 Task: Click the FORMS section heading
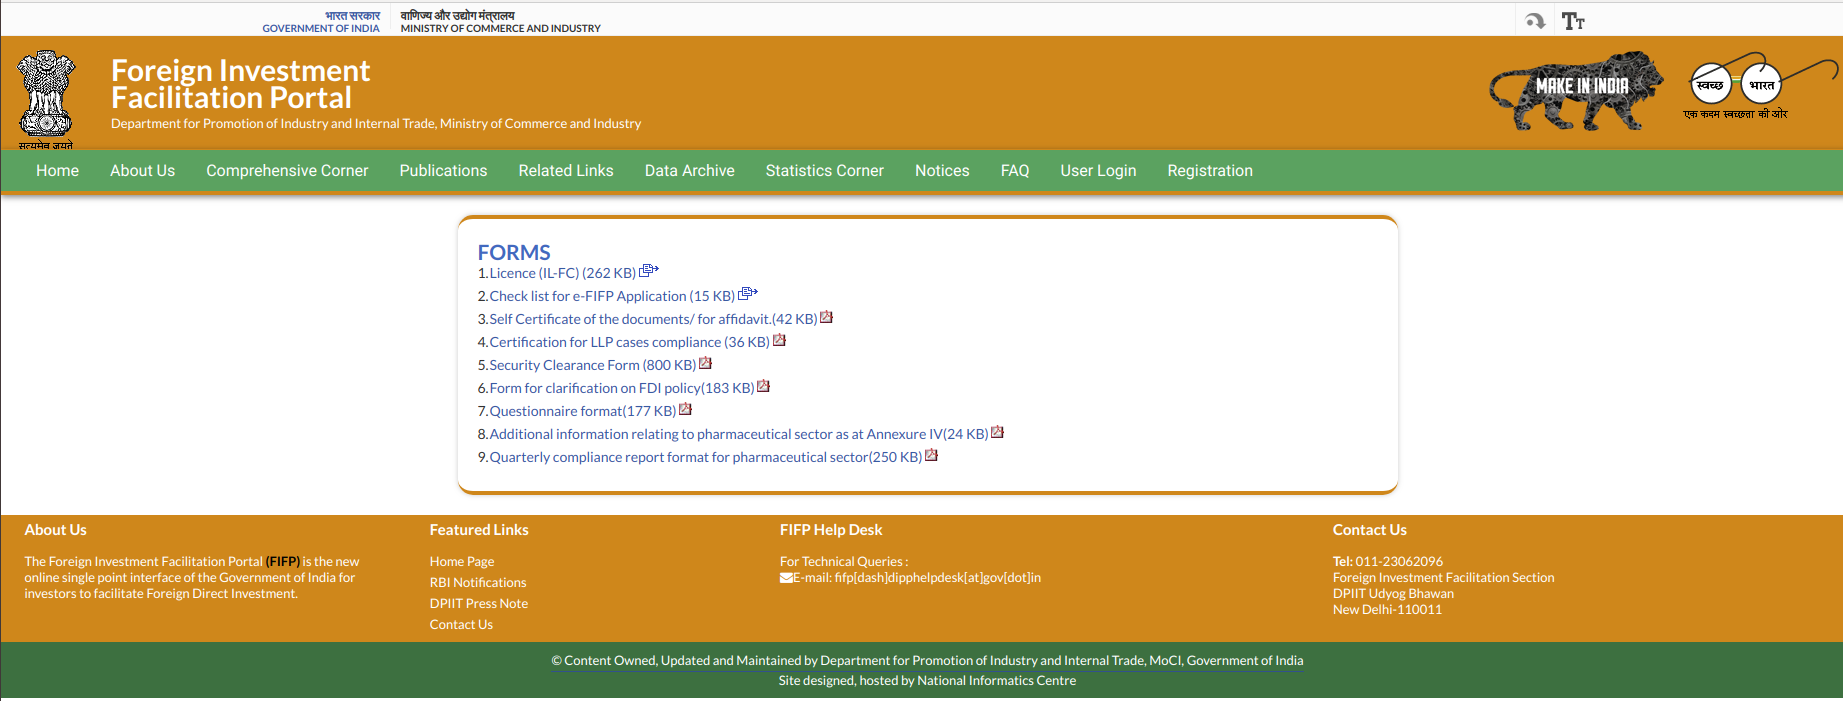click(514, 252)
